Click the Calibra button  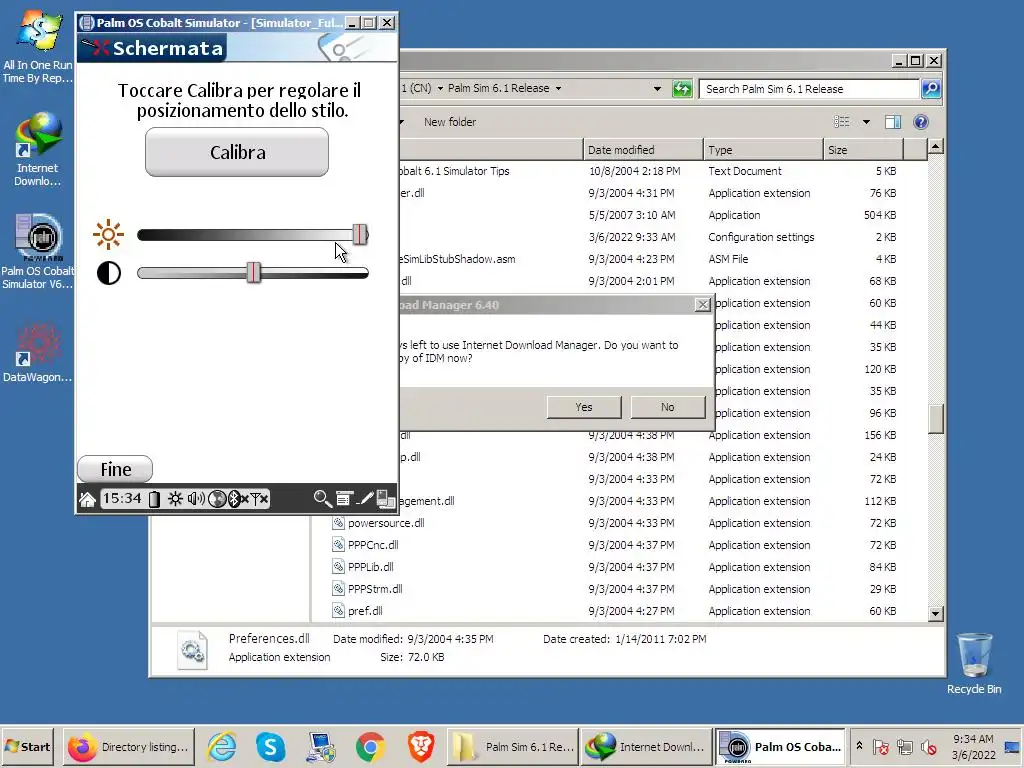click(237, 152)
